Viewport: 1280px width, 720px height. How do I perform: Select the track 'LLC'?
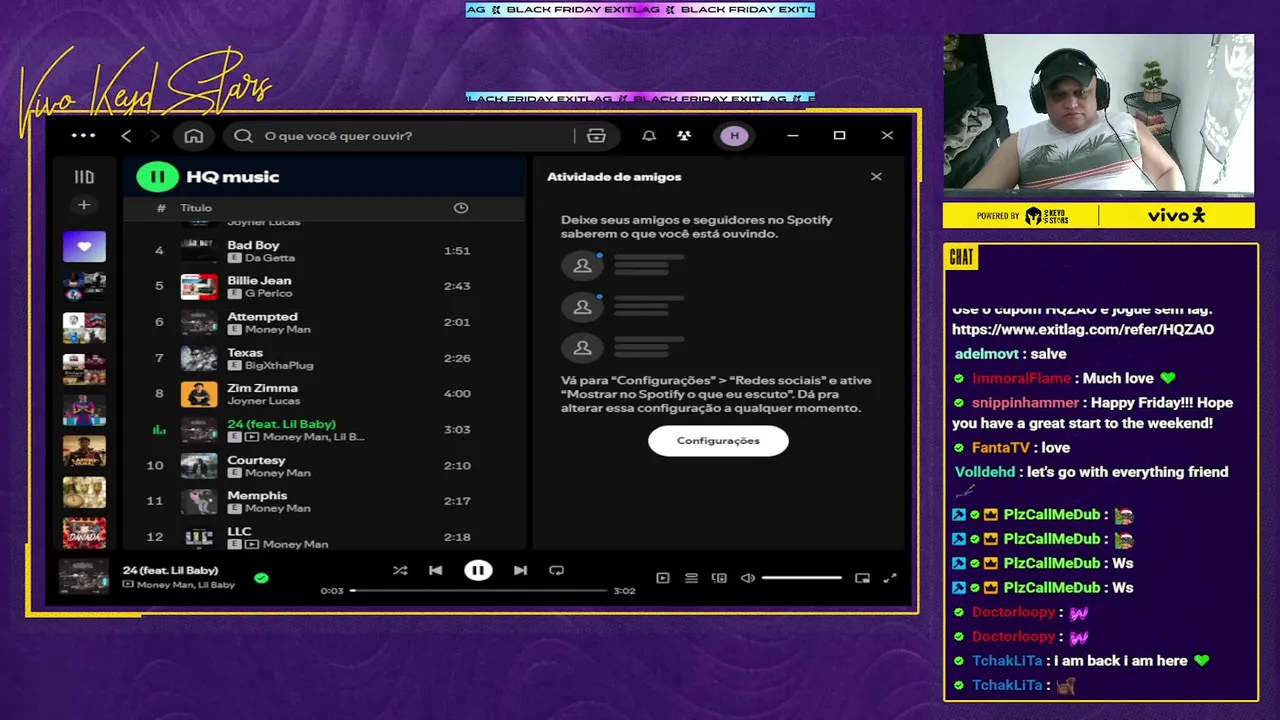(x=239, y=532)
